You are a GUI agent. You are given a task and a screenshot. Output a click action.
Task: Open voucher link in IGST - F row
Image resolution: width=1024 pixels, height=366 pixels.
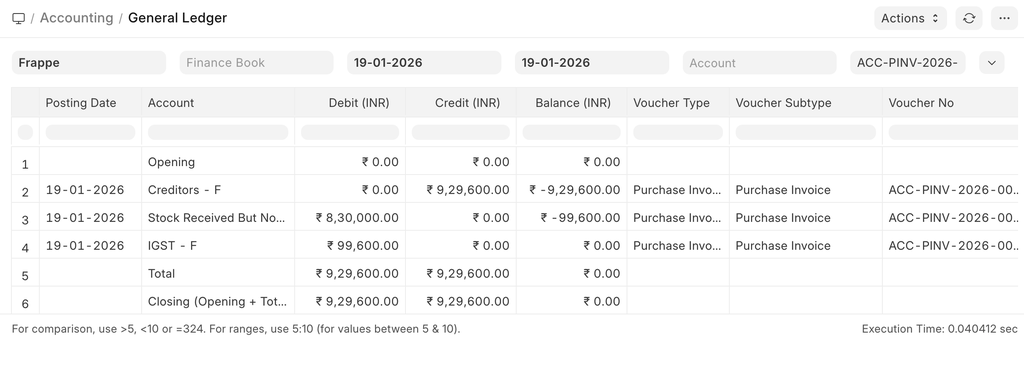953,246
